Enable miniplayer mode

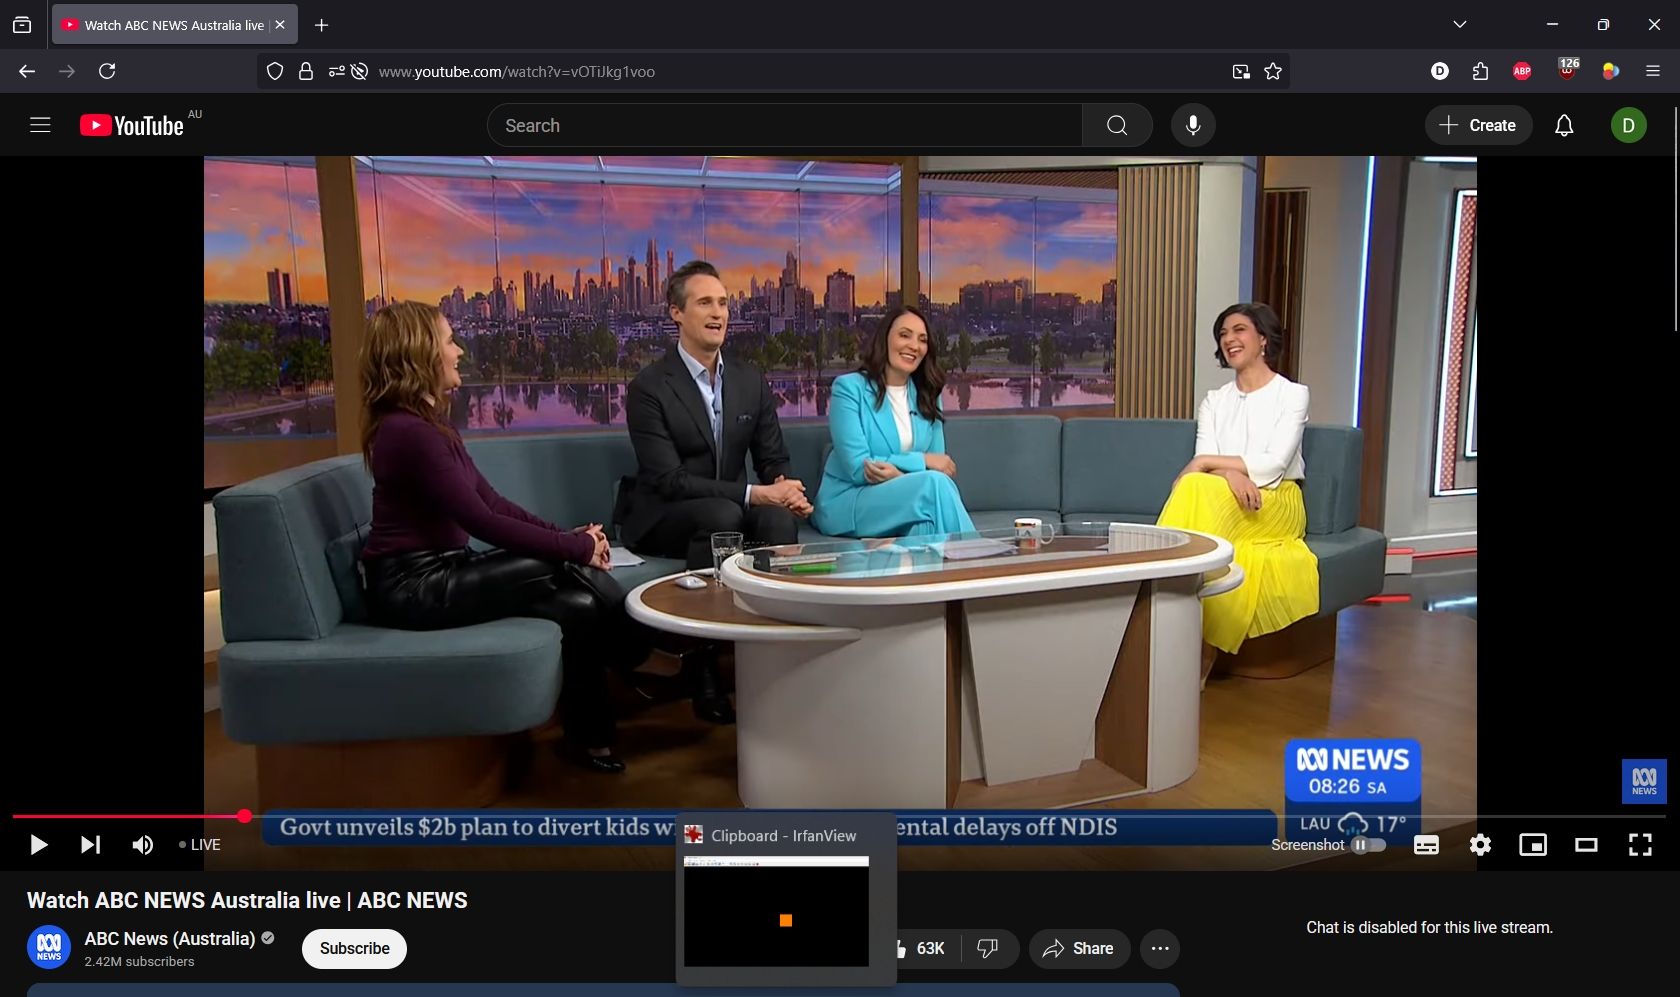click(x=1532, y=845)
